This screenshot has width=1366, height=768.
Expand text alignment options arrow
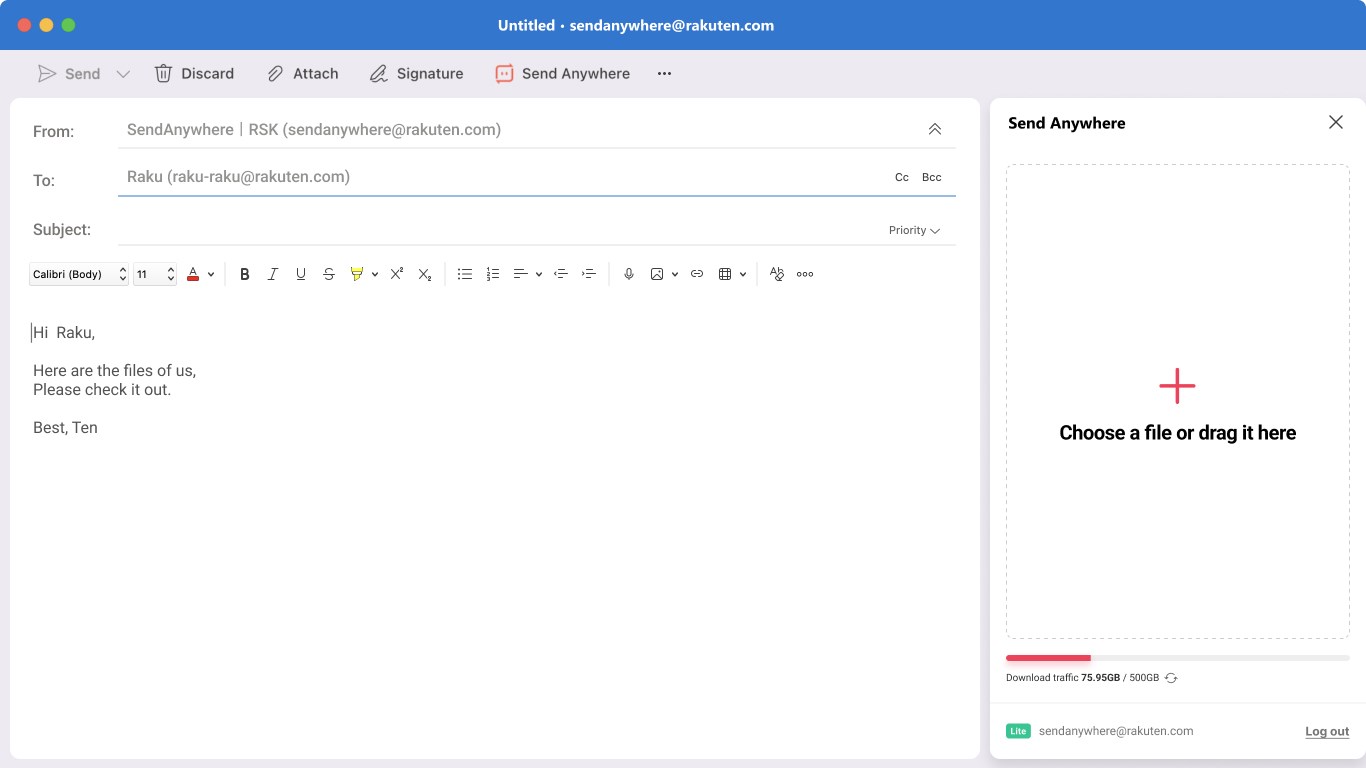[539, 274]
